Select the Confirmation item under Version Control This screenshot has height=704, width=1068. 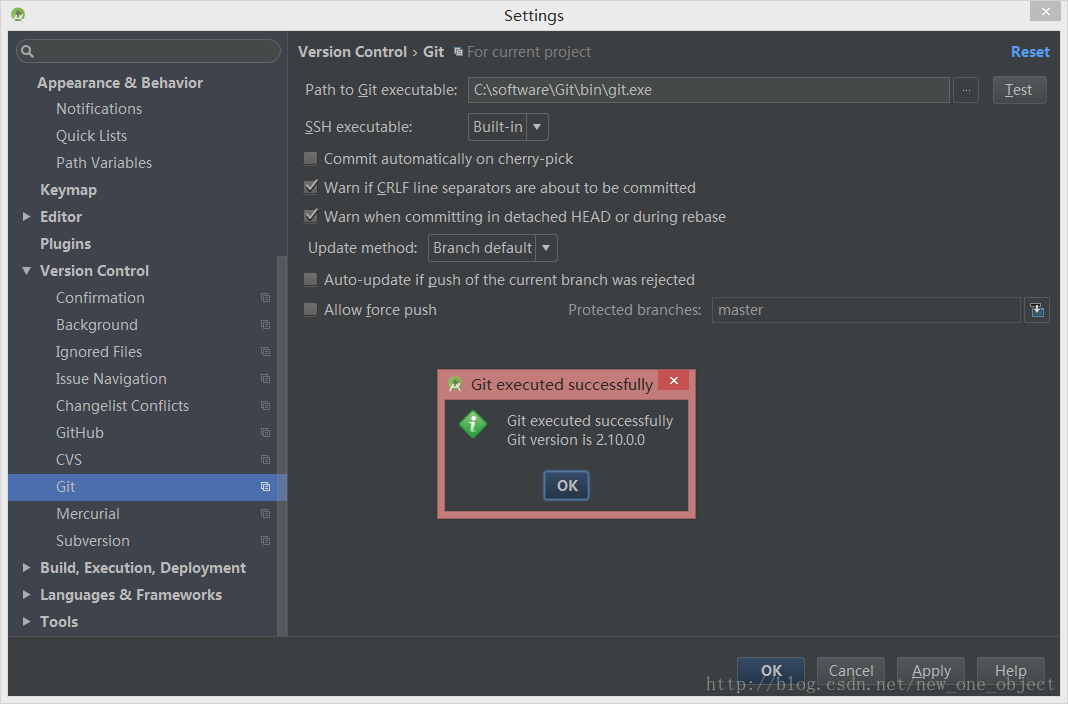click(100, 298)
